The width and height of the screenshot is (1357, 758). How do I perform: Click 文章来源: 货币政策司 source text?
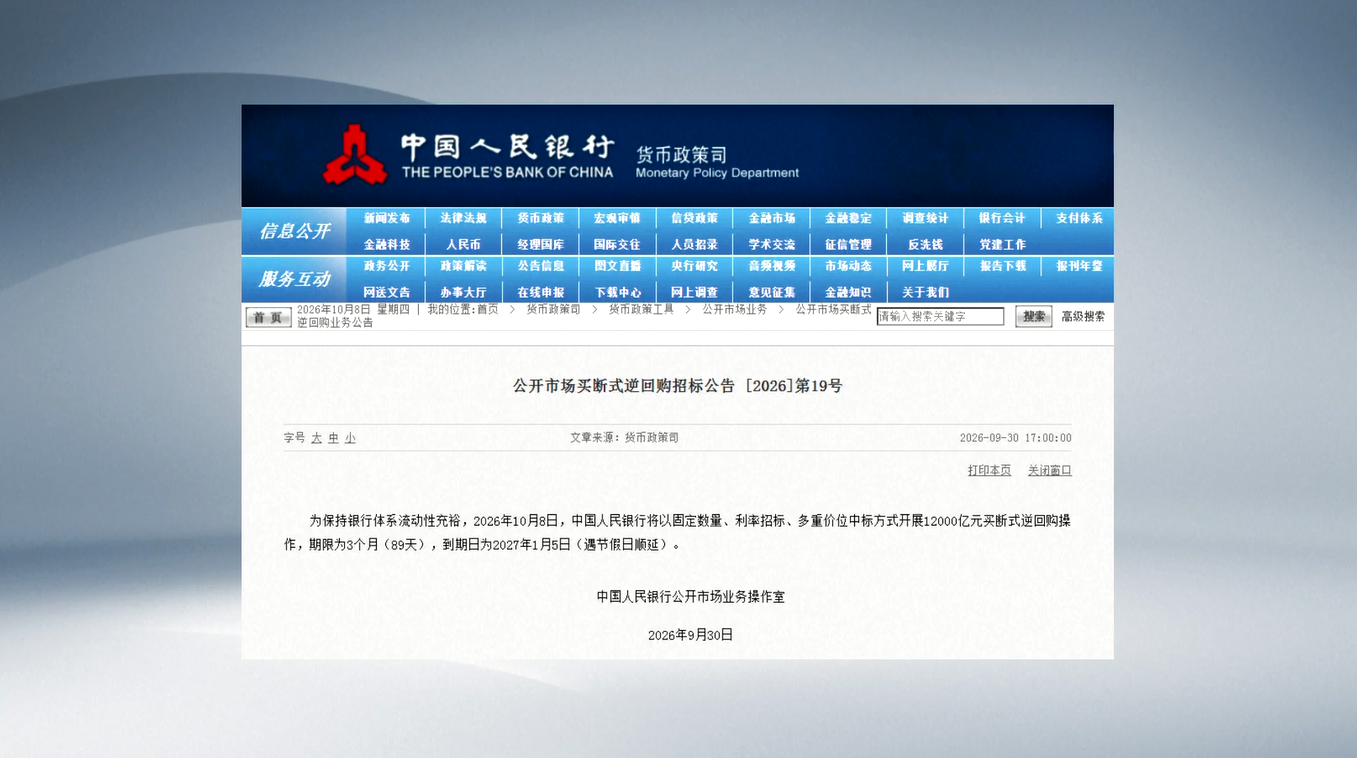tap(624, 438)
